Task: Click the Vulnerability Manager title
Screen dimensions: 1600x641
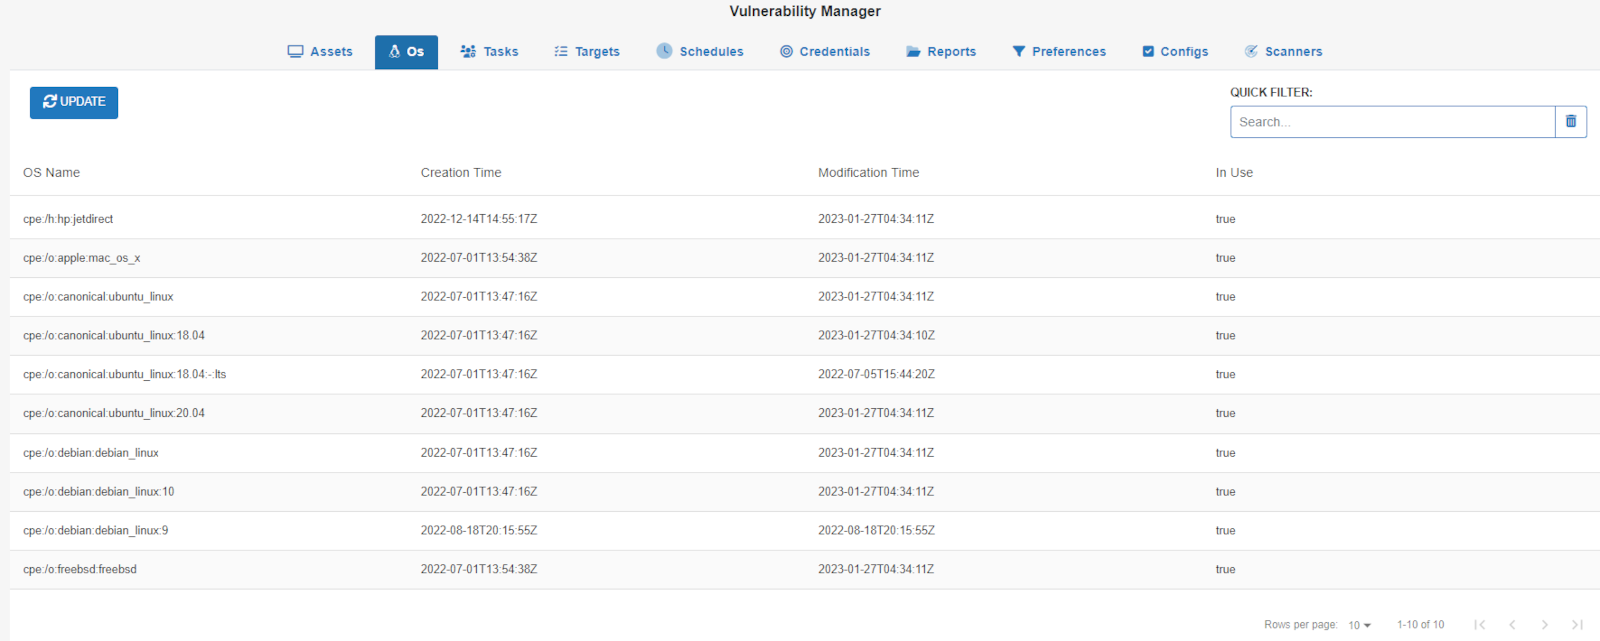Action: (805, 12)
